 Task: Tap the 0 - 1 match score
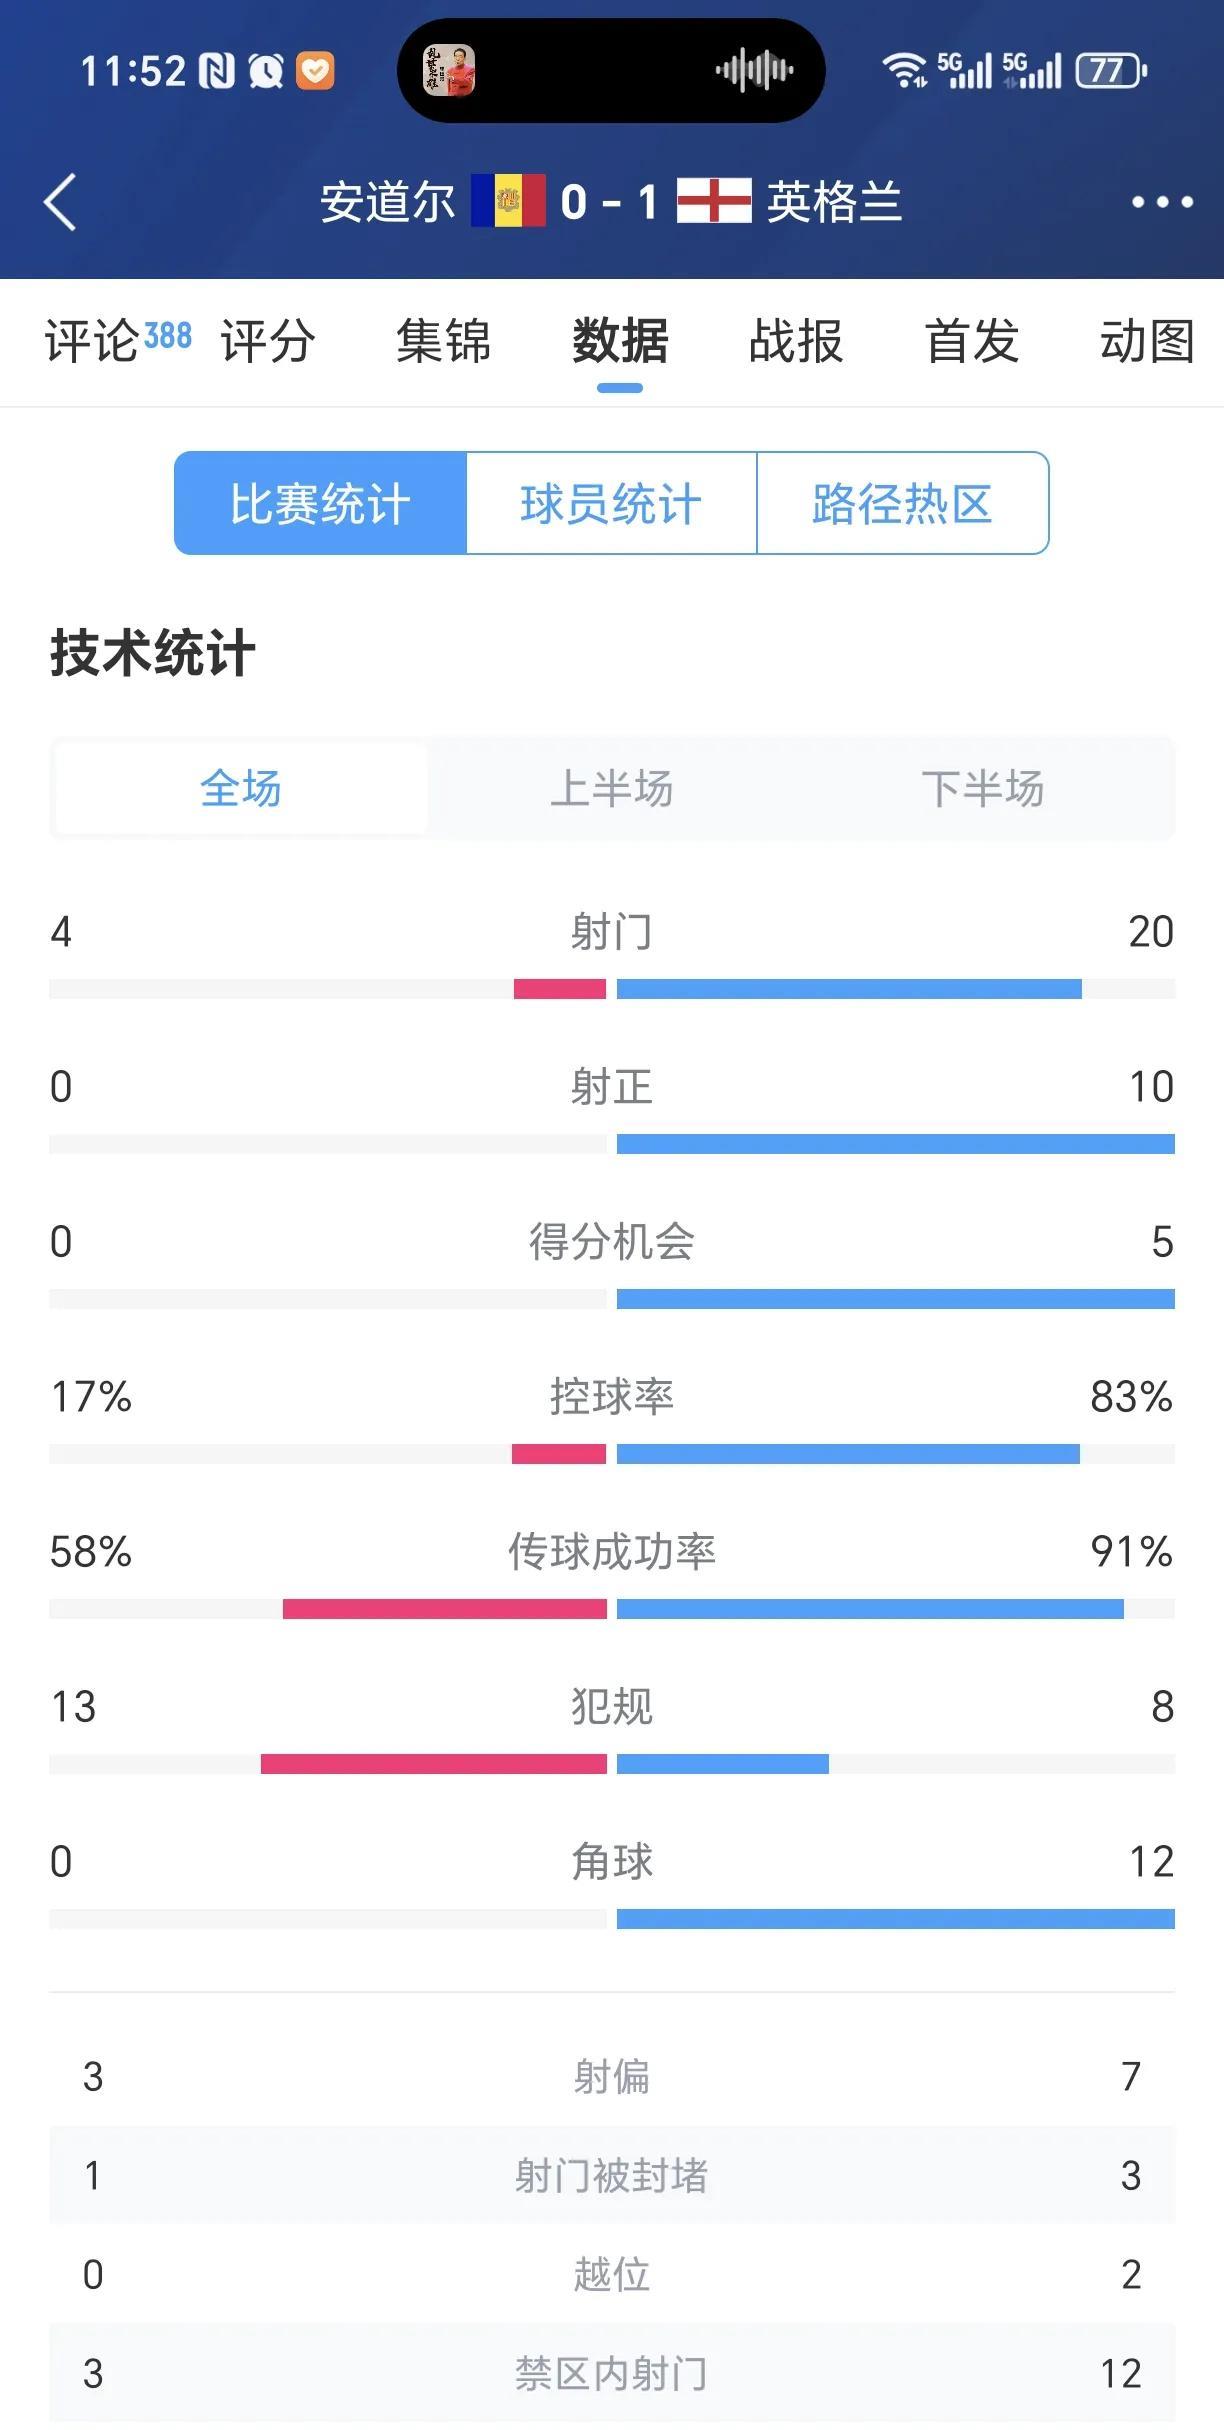pyautogui.click(x=609, y=202)
